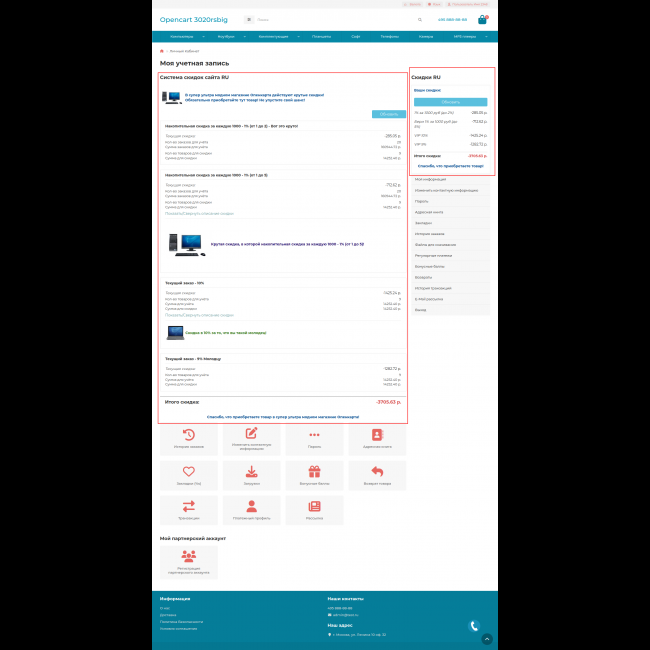Click the floating phone call button
The image size is (650, 650).
[x=474, y=626]
